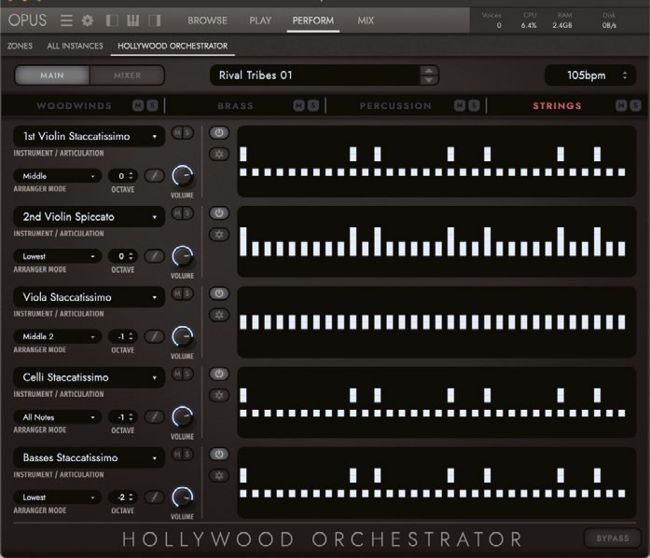Step the Rival Tribes 01 preset selector
This screenshot has width=650, height=558.
429,75
